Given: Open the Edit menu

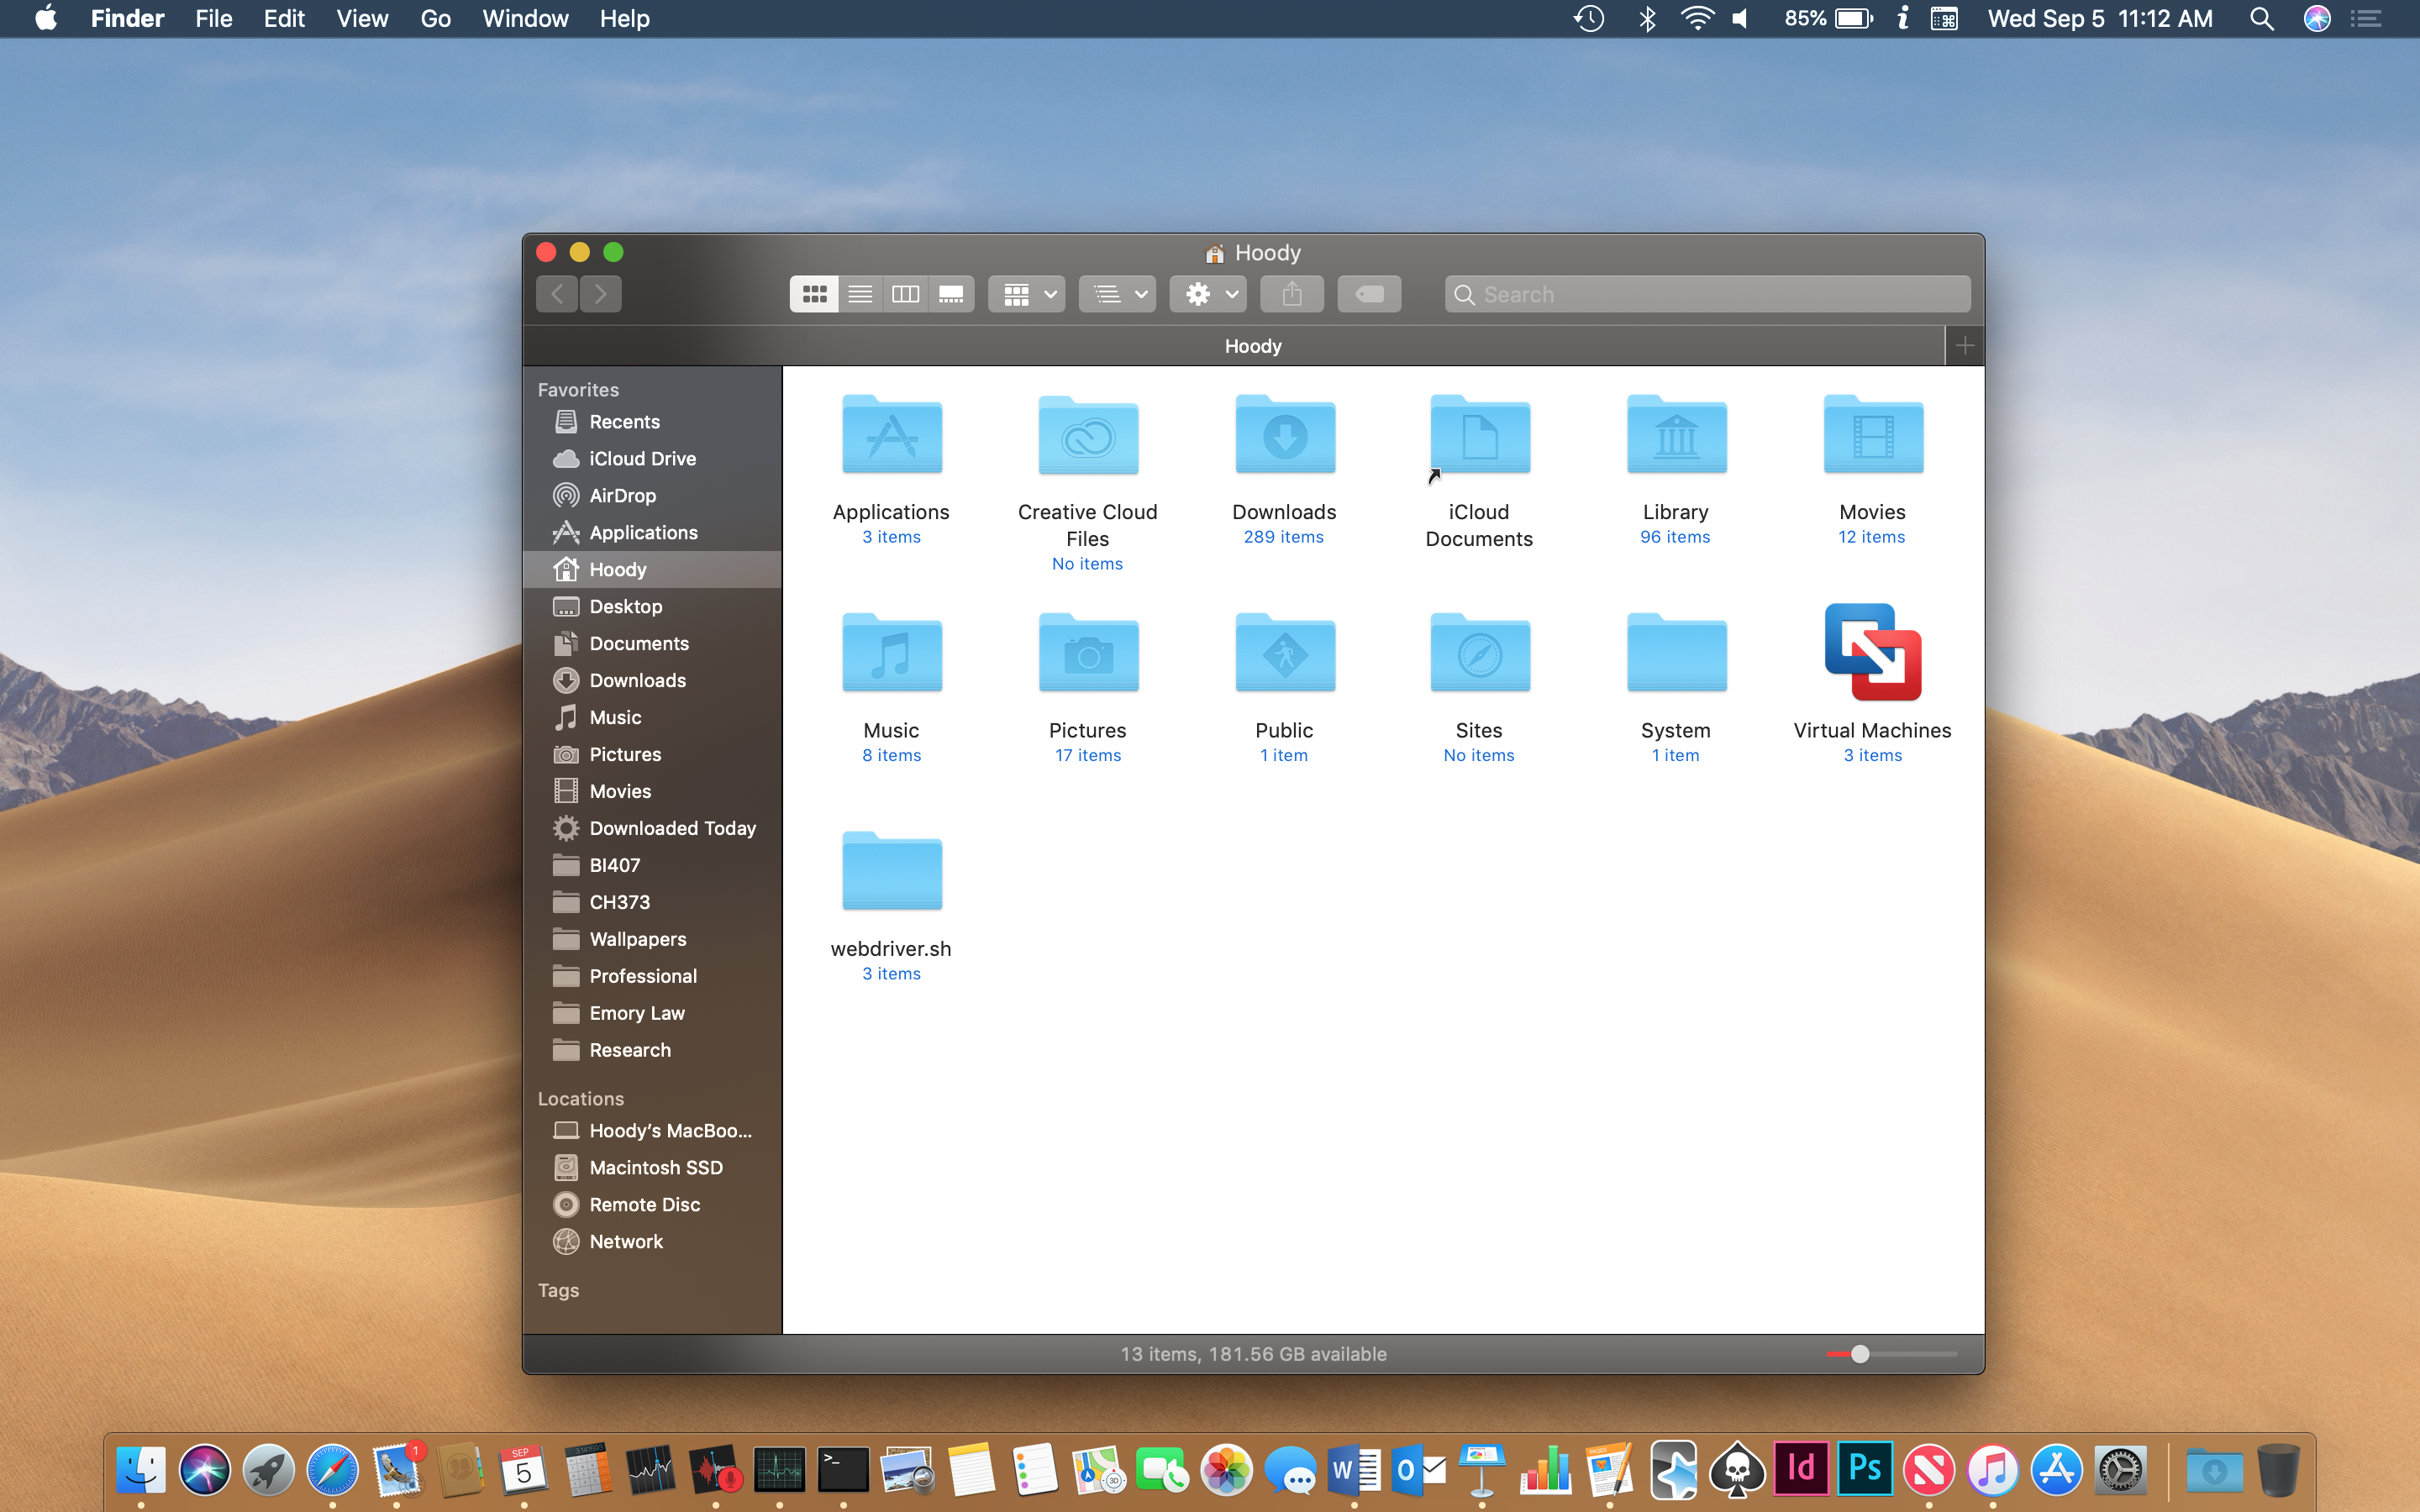Looking at the screenshot, I should click(x=284, y=19).
